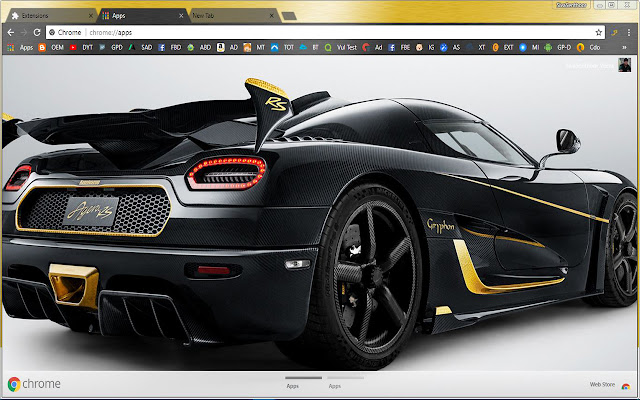
Task: Open the Yui Test bookmark
Action: point(341,48)
